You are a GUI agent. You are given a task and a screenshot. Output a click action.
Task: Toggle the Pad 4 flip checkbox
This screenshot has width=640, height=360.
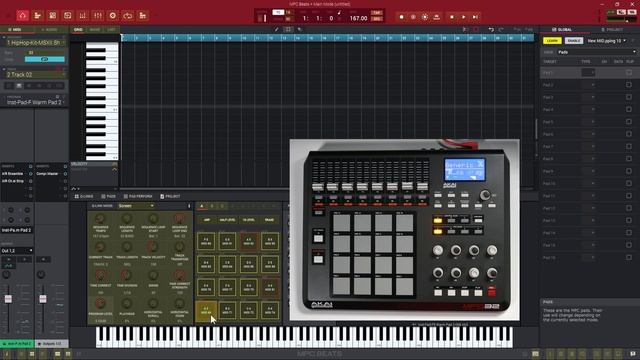tap(629, 109)
